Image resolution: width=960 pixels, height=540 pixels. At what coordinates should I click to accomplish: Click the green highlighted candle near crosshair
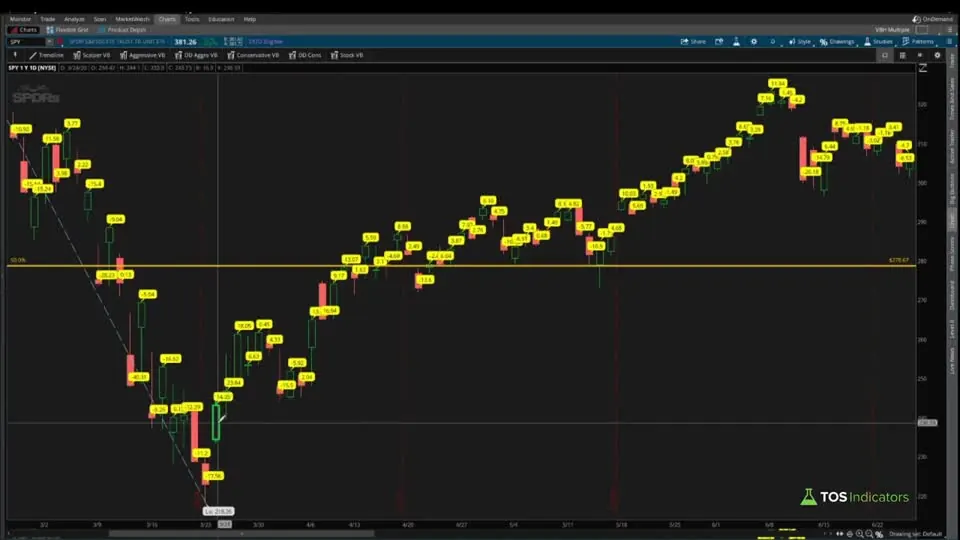click(x=216, y=422)
